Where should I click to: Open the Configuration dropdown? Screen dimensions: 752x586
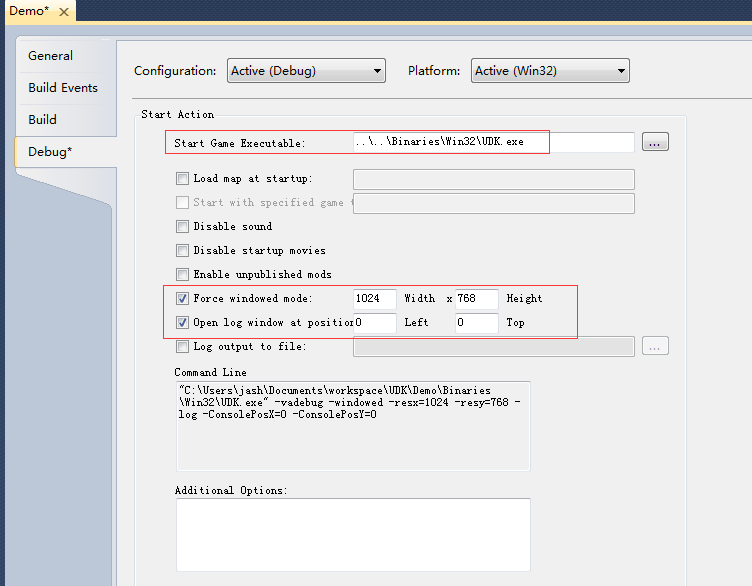(306, 71)
